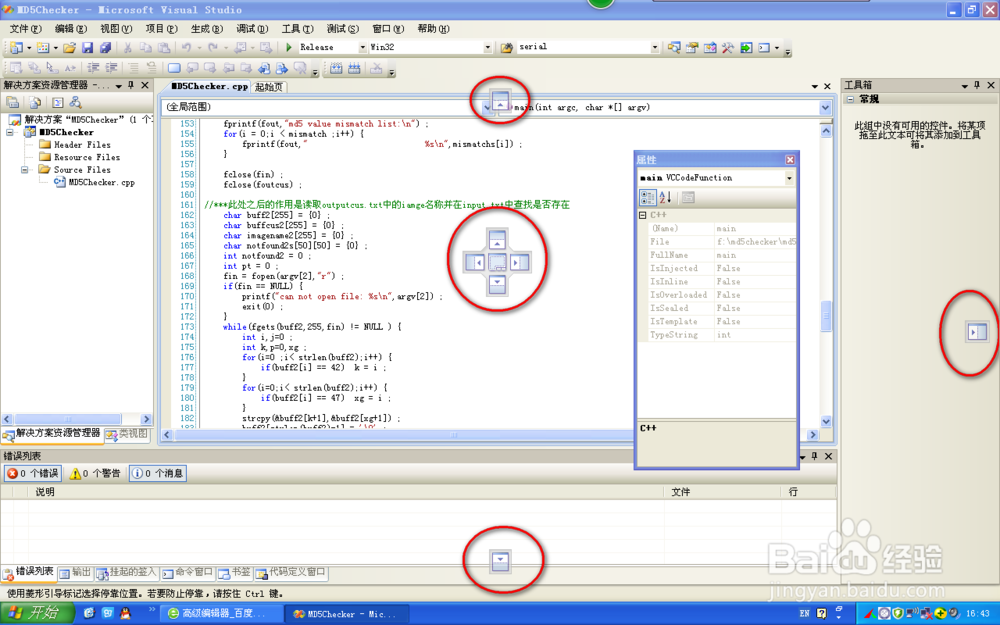Open the global scope dropdown in editor
The image size is (1000, 625).
(x=487, y=107)
